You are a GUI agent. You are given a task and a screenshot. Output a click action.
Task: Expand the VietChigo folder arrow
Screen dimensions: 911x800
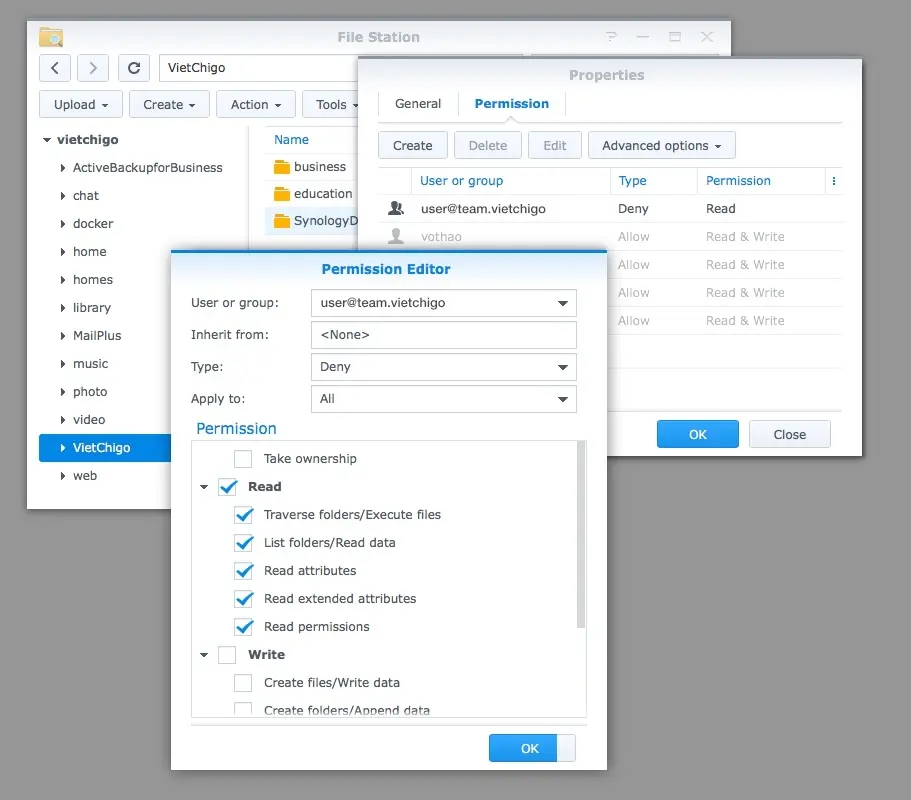pos(63,448)
